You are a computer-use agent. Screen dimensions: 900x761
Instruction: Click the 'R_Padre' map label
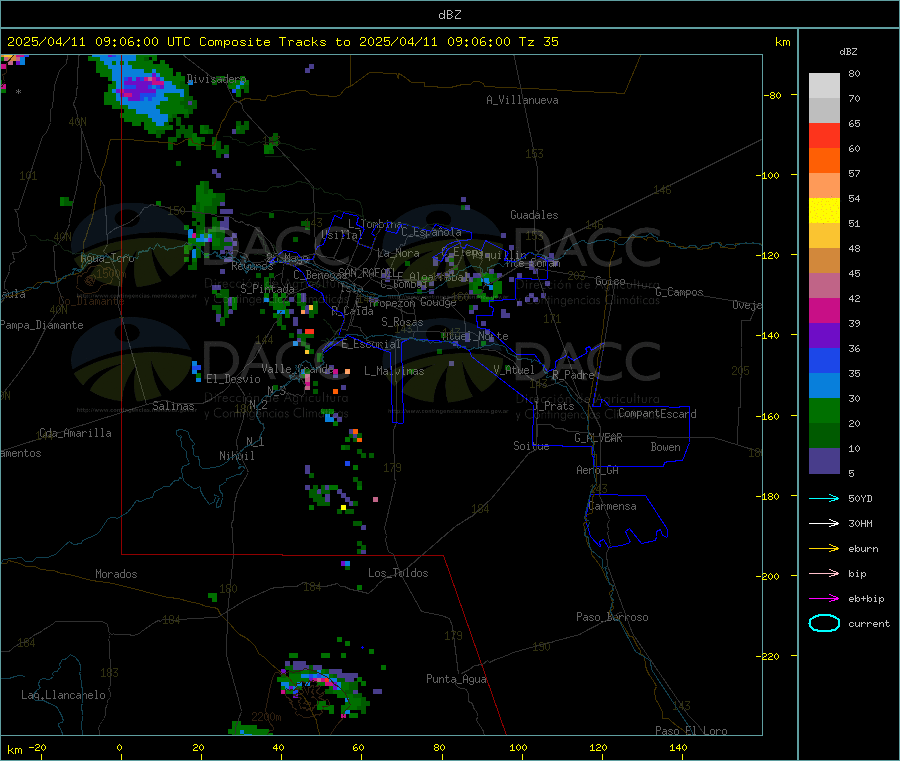click(x=573, y=375)
